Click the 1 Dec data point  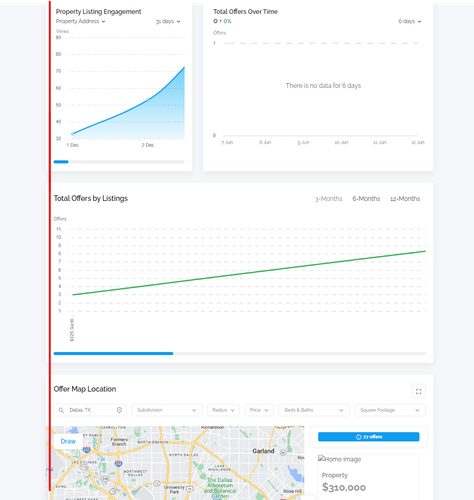pyautogui.click(x=72, y=134)
